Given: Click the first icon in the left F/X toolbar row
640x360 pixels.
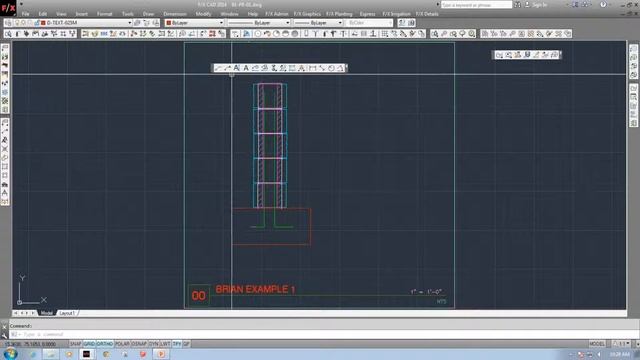Looking at the screenshot, I should [x=8, y=34].
